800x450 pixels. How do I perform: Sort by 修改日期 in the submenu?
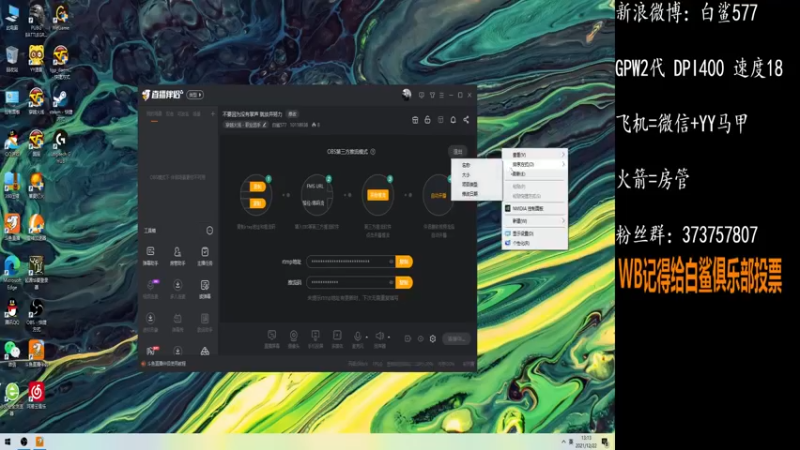coord(477,194)
